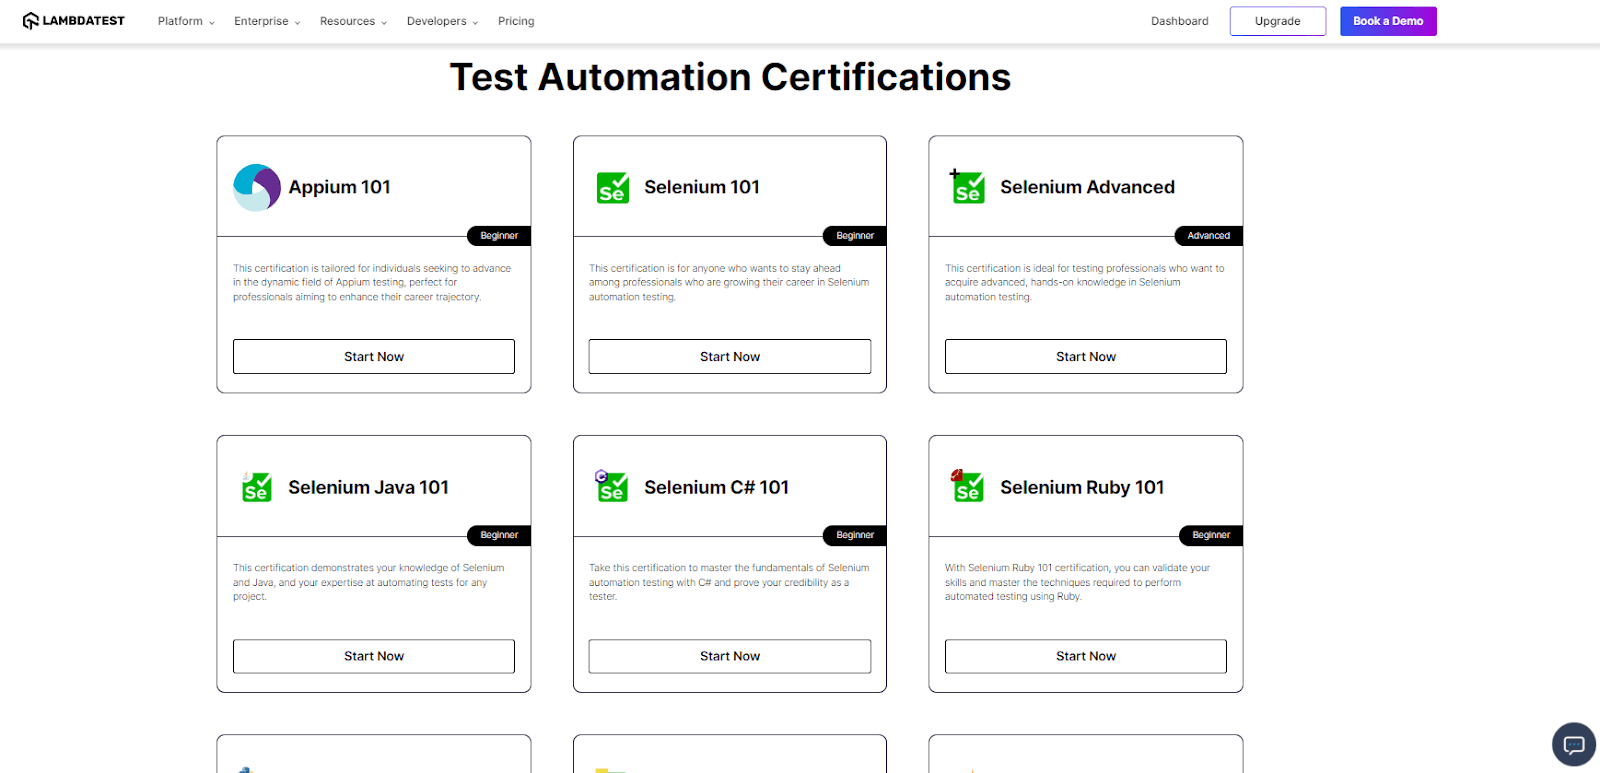The height and width of the screenshot is (773, 1600).
Task: Click the Selenium Ruby 101 description text
Action: [x=1078, y=582]
